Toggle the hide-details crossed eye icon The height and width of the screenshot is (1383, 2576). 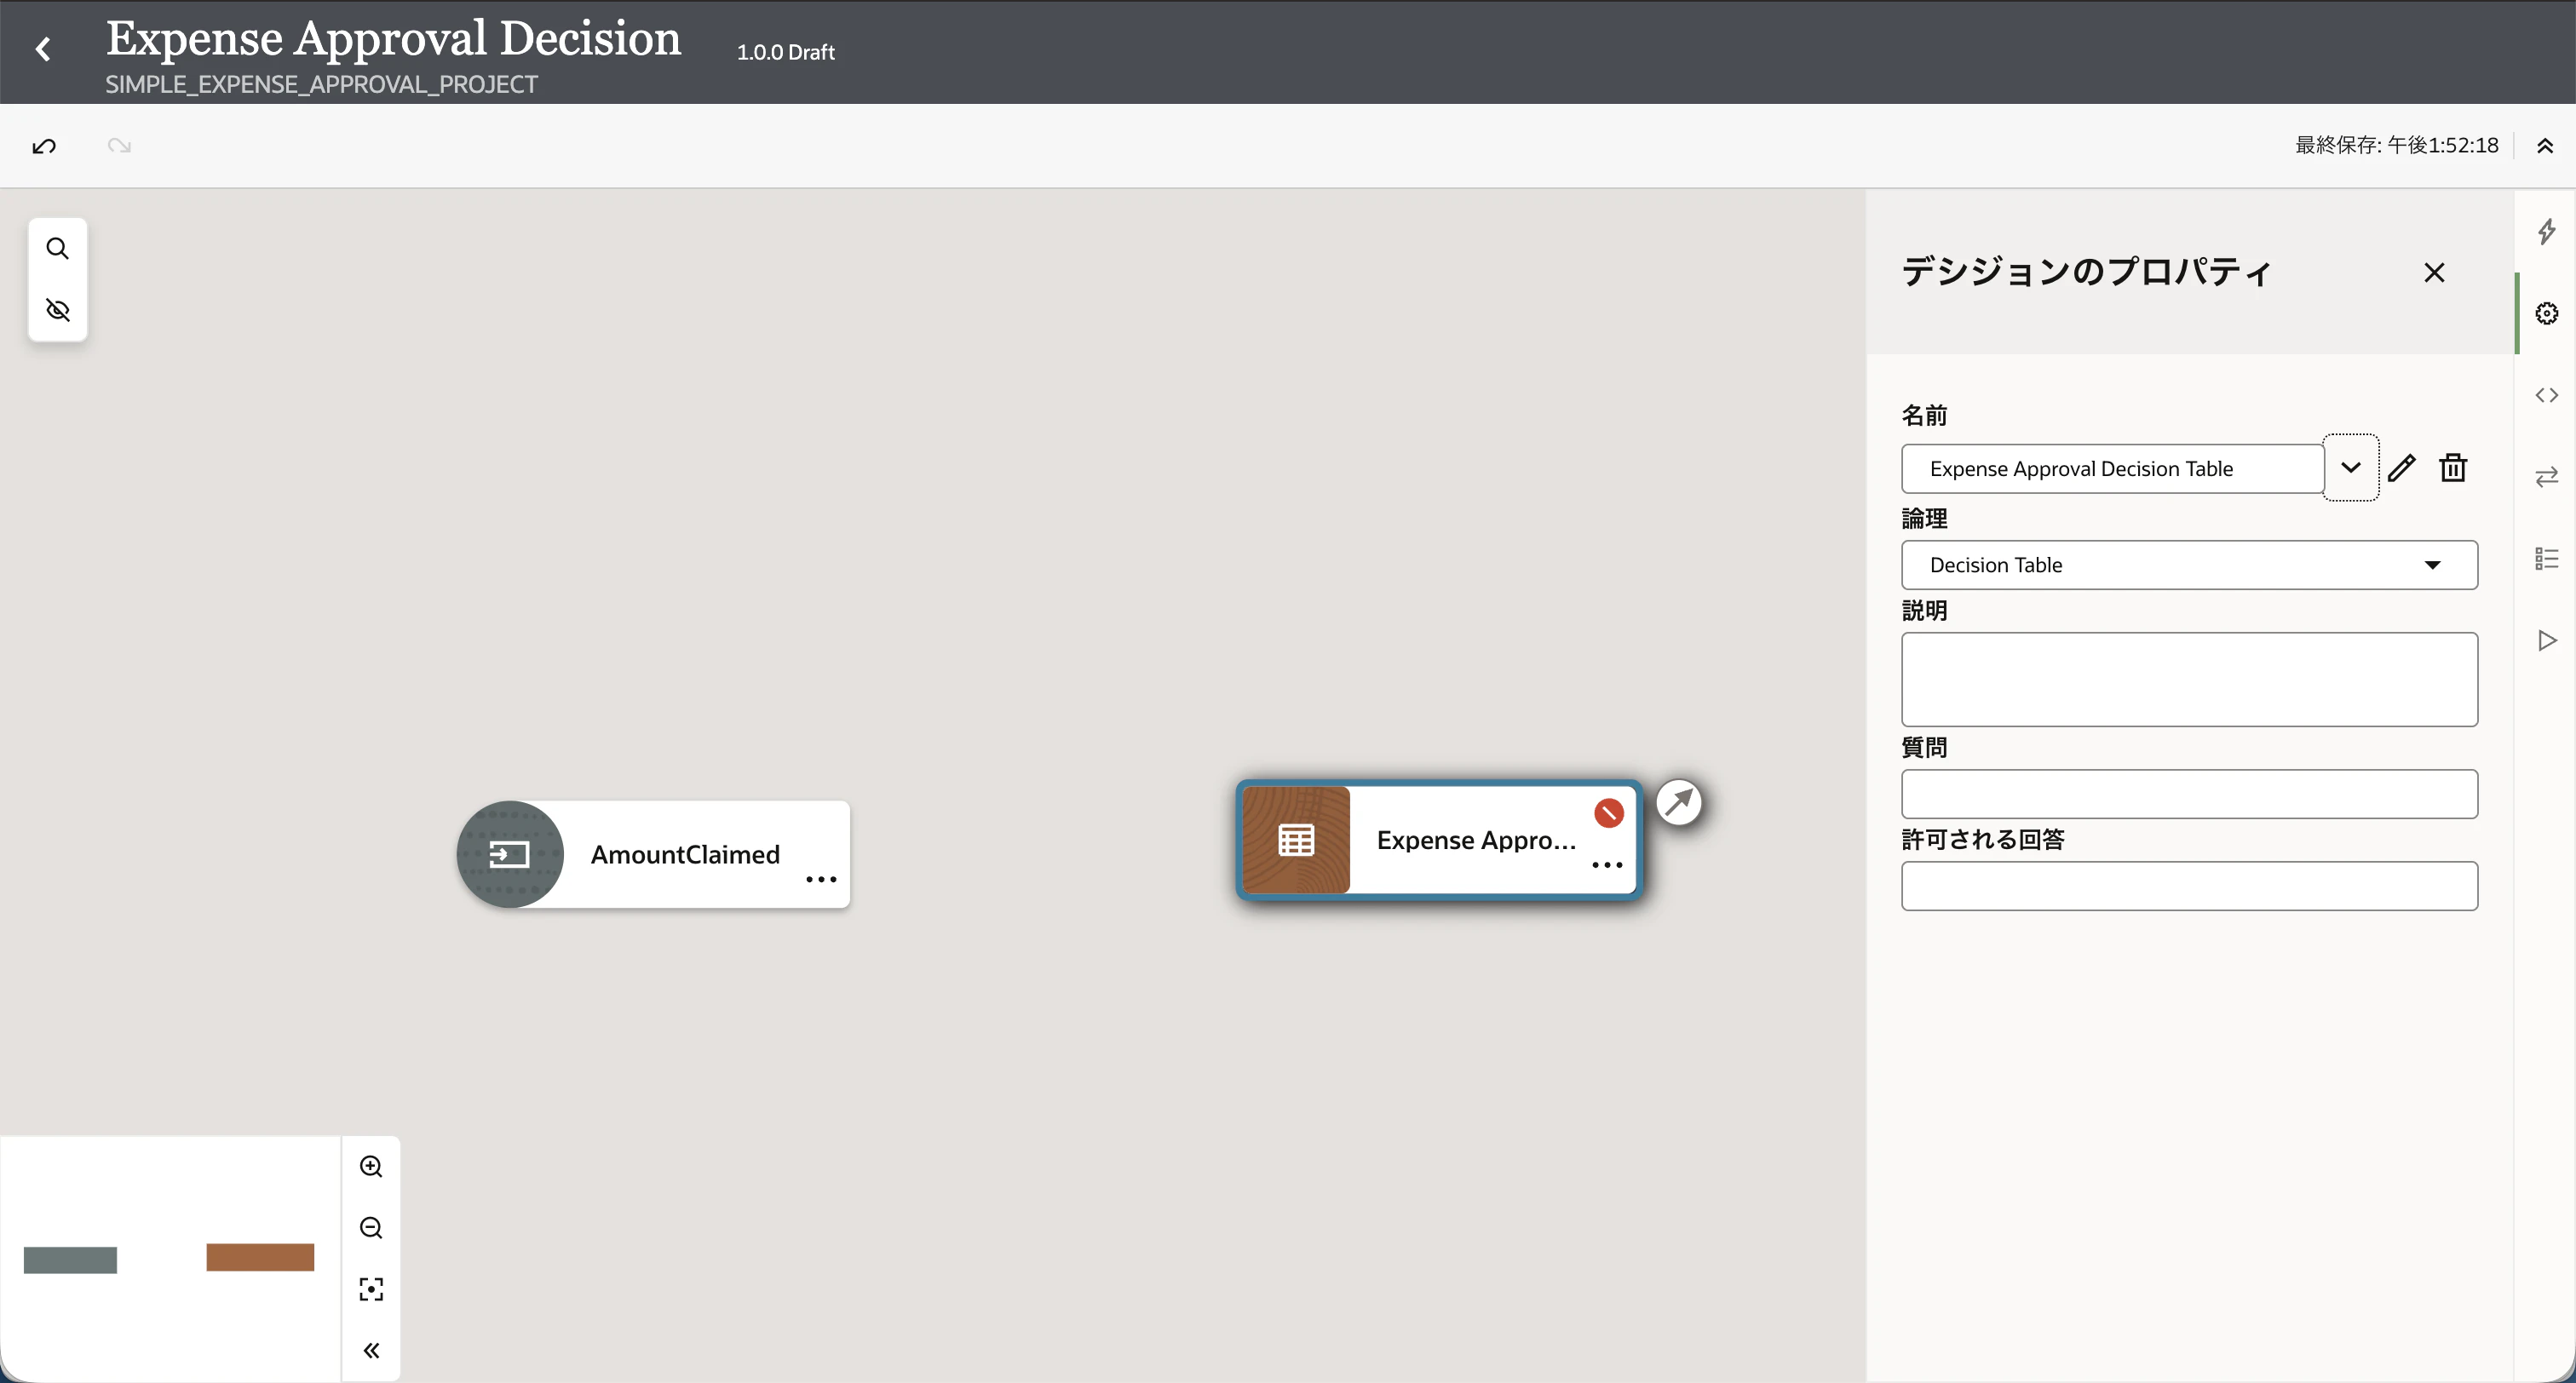click(x=58, y=310)
